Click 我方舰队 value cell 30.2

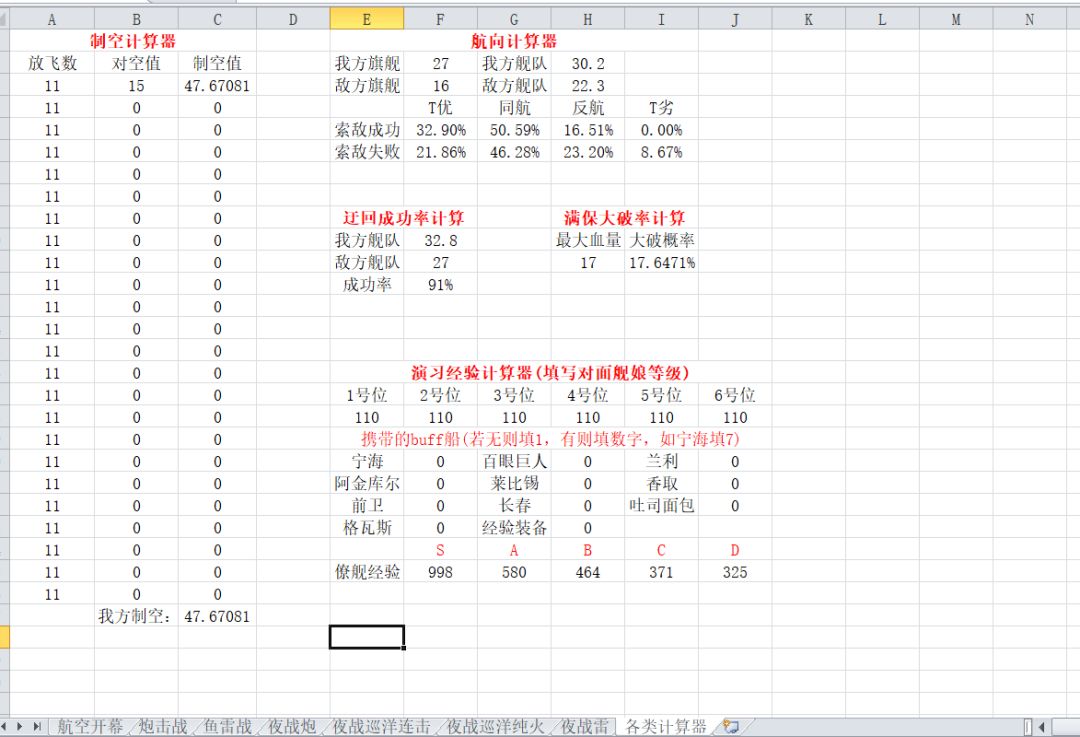pos(588,63)
